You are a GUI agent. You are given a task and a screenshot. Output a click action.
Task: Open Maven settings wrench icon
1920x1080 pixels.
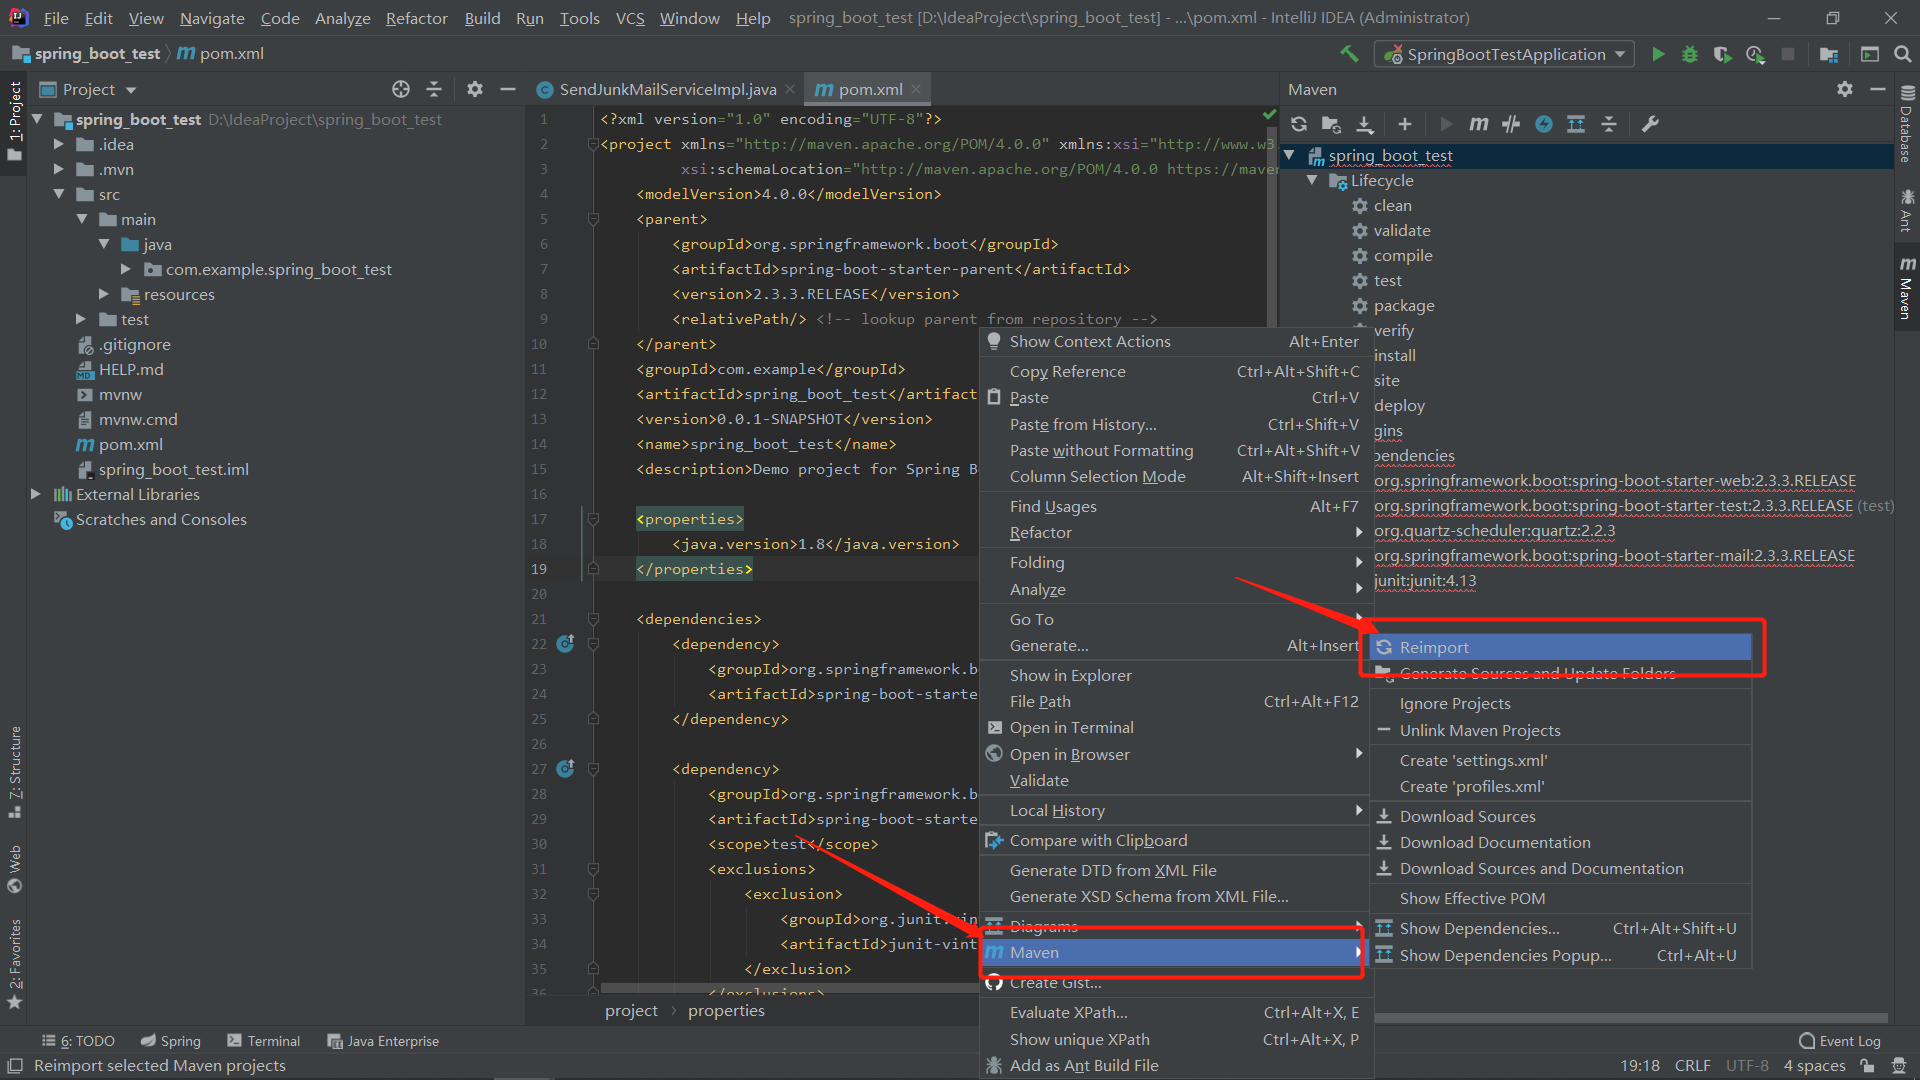1650,124
